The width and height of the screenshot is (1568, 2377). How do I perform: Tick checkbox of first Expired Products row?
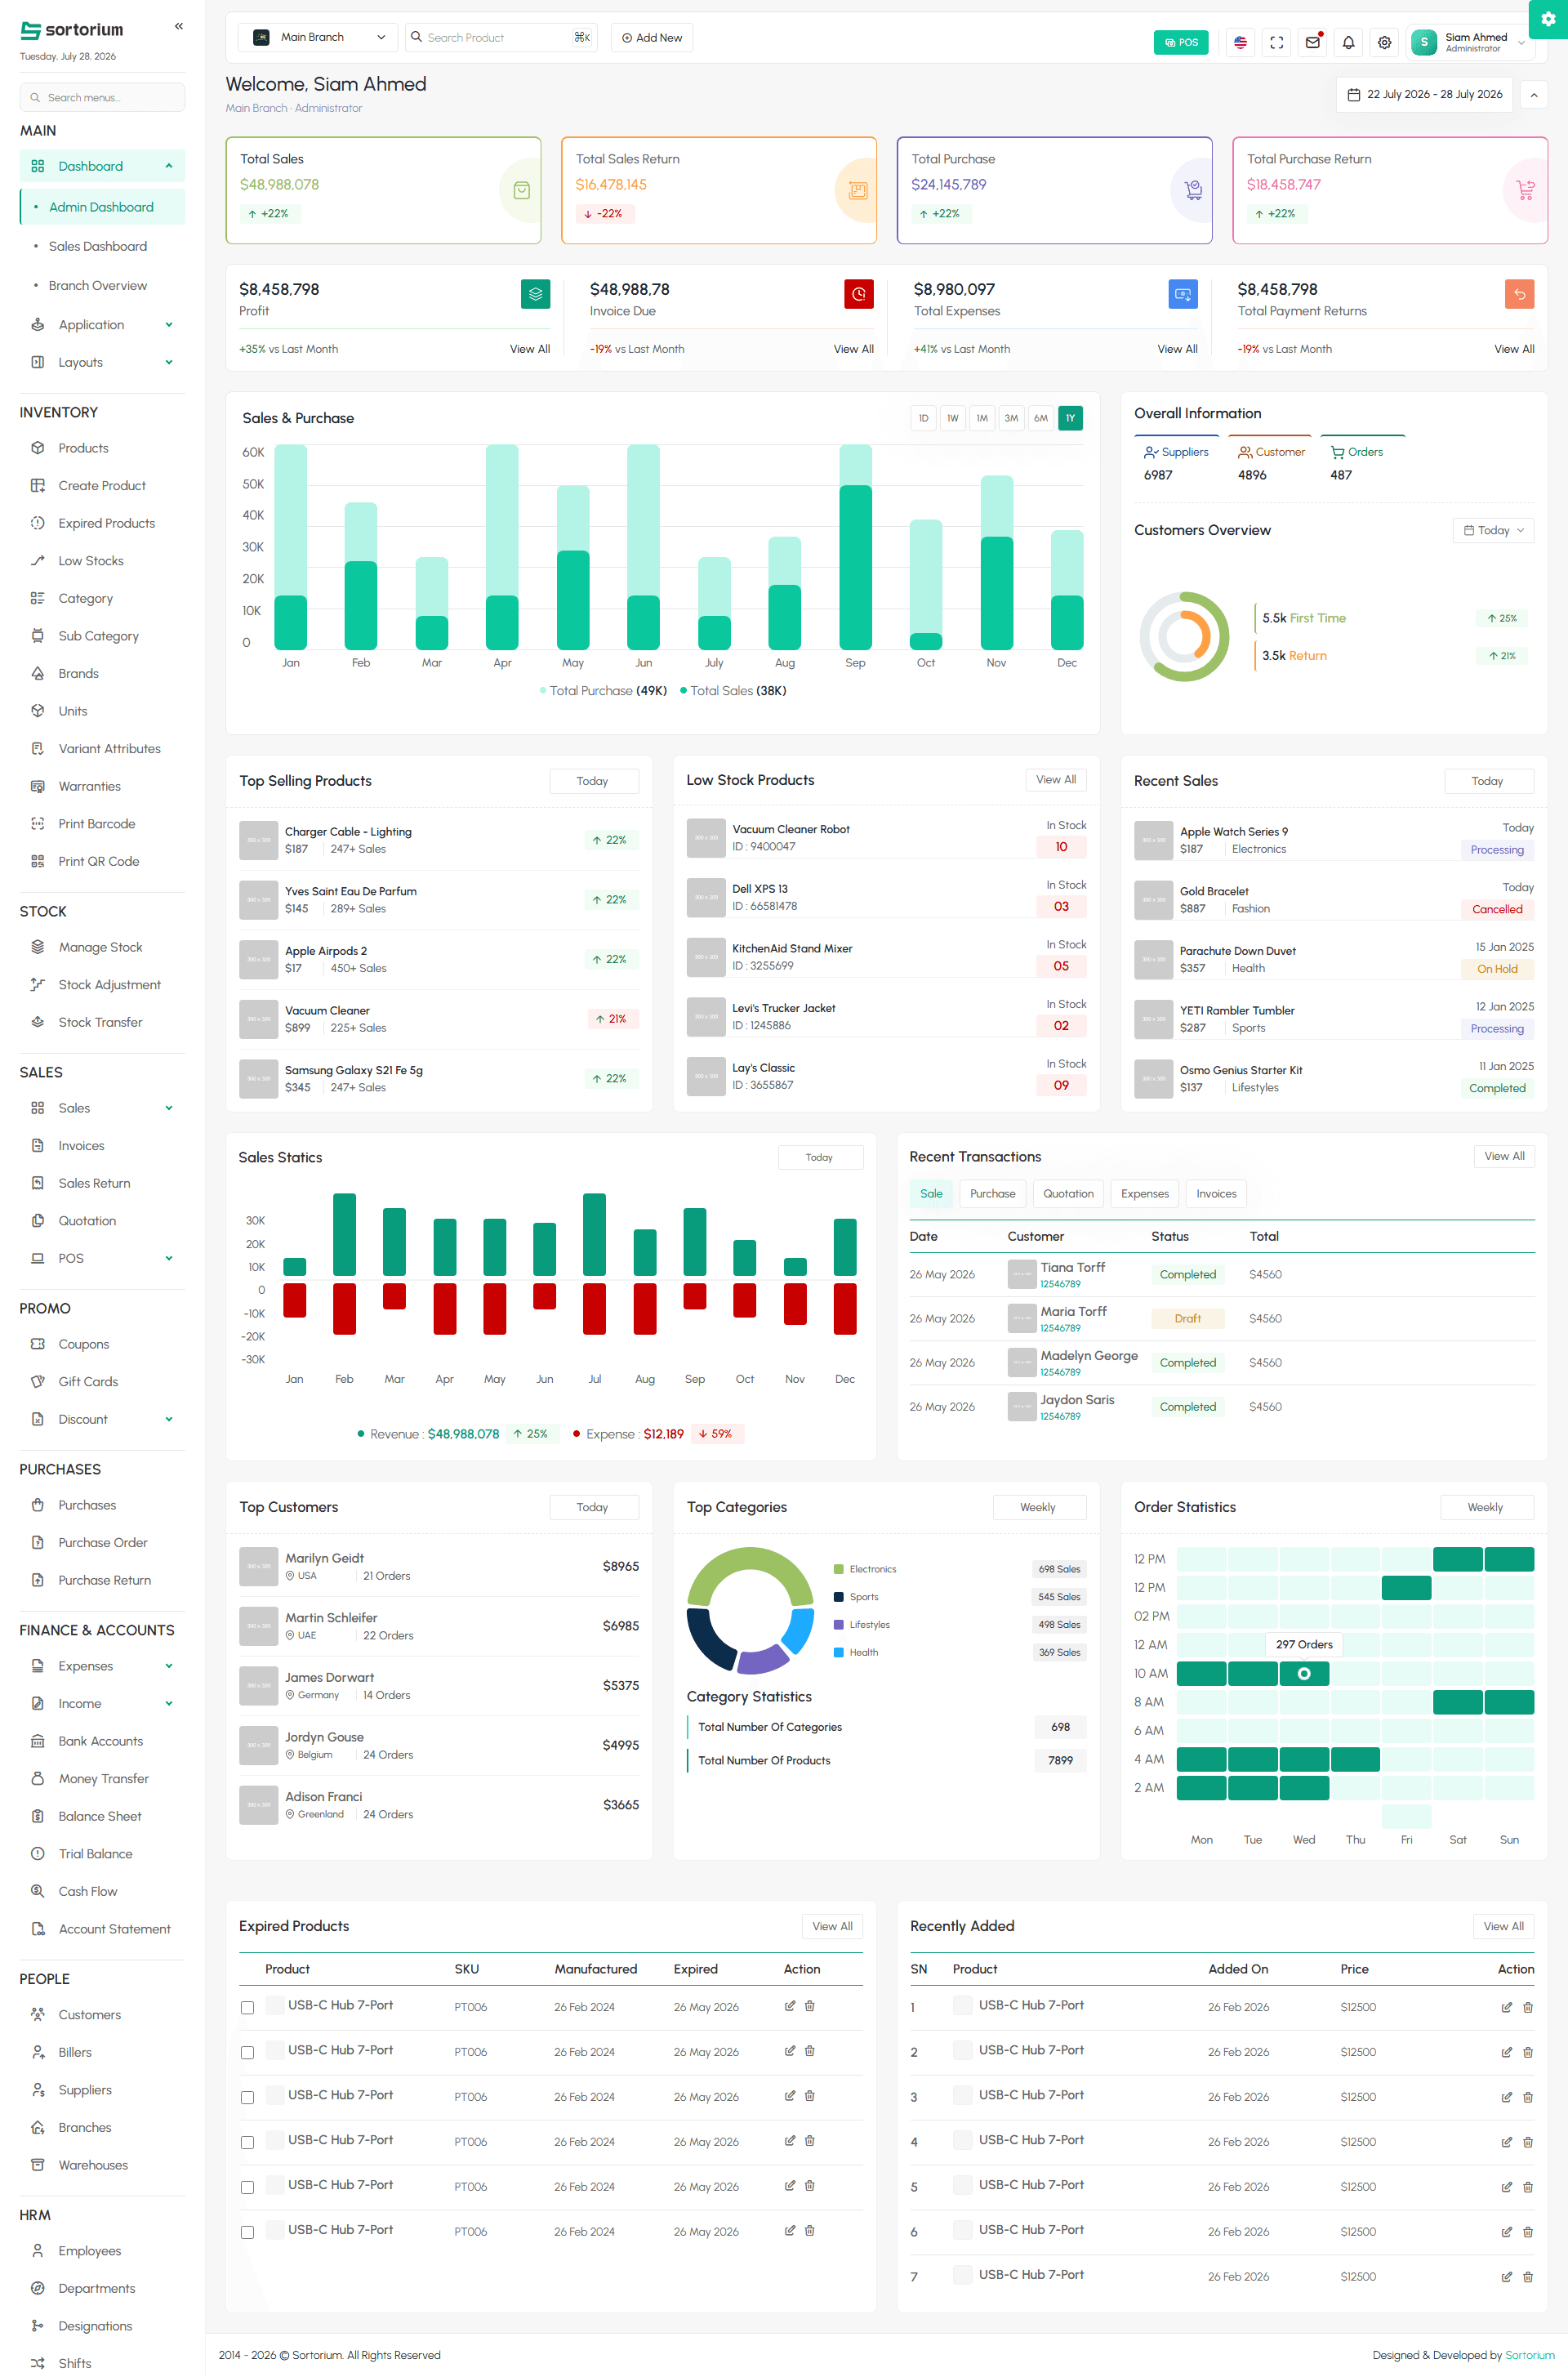[247, 2007]
